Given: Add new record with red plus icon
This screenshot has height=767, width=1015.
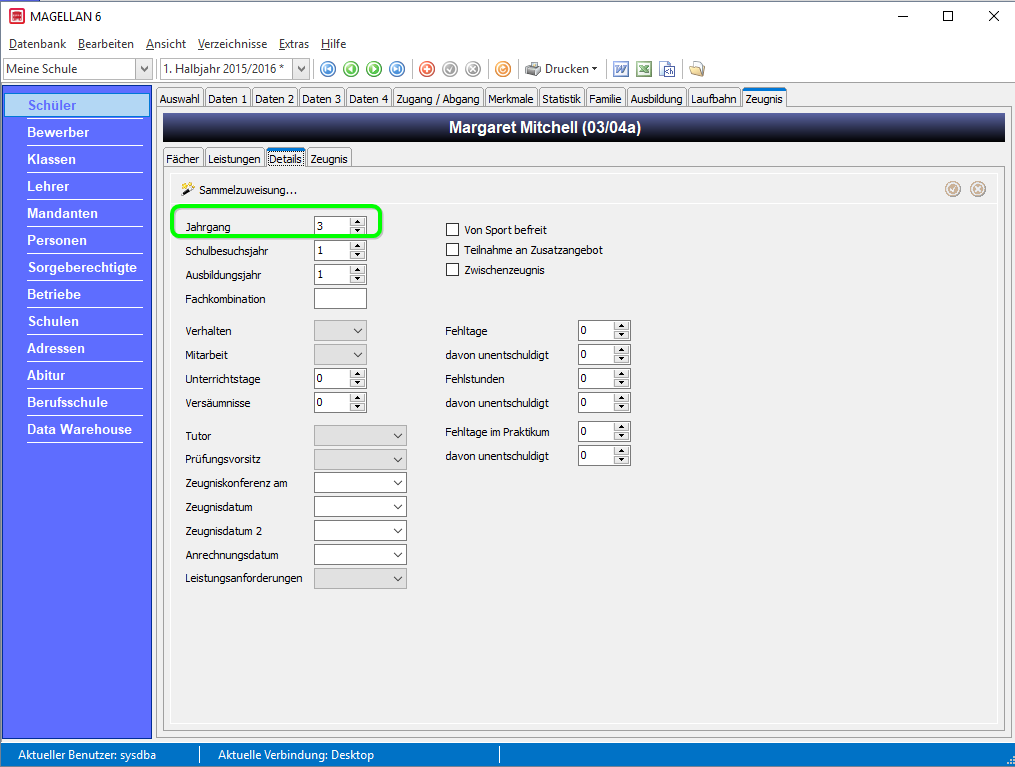Looking at the screenshot, I should tap(427, 69).
